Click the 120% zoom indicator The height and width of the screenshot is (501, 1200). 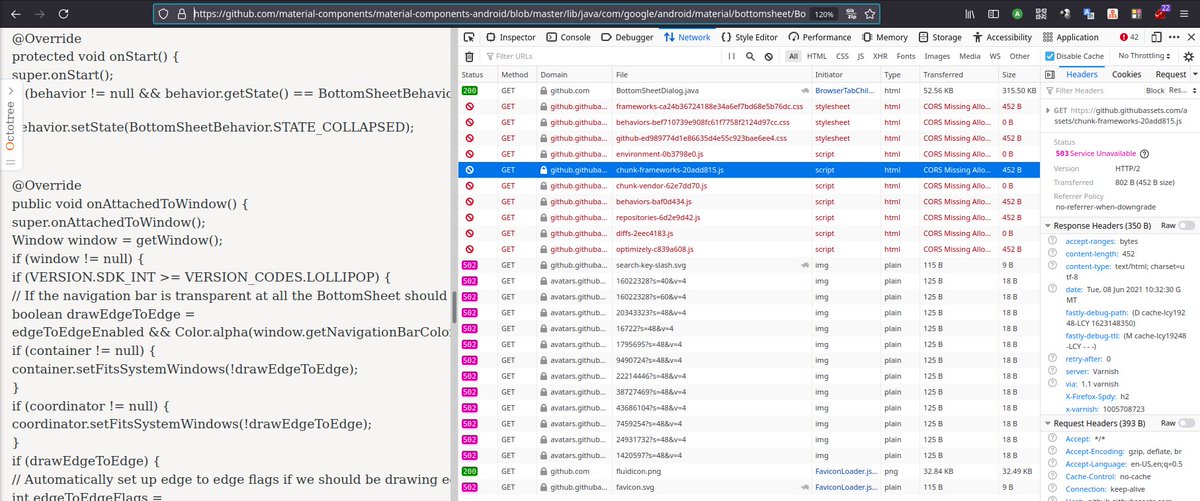tap(824, 15)
